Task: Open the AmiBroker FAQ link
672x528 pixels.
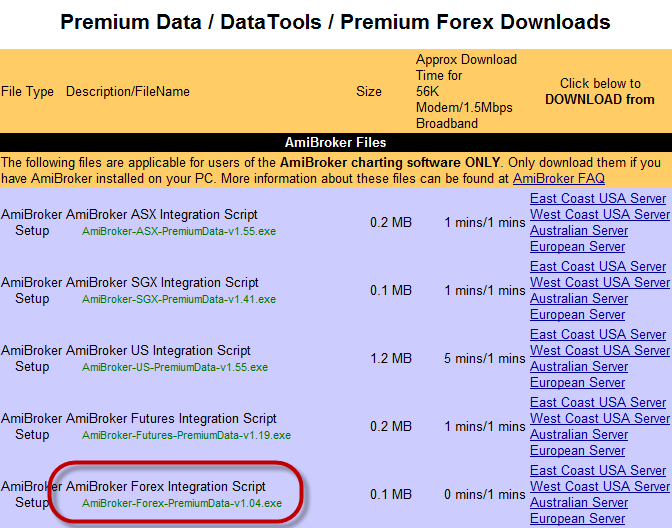Action: pos(559,178)
